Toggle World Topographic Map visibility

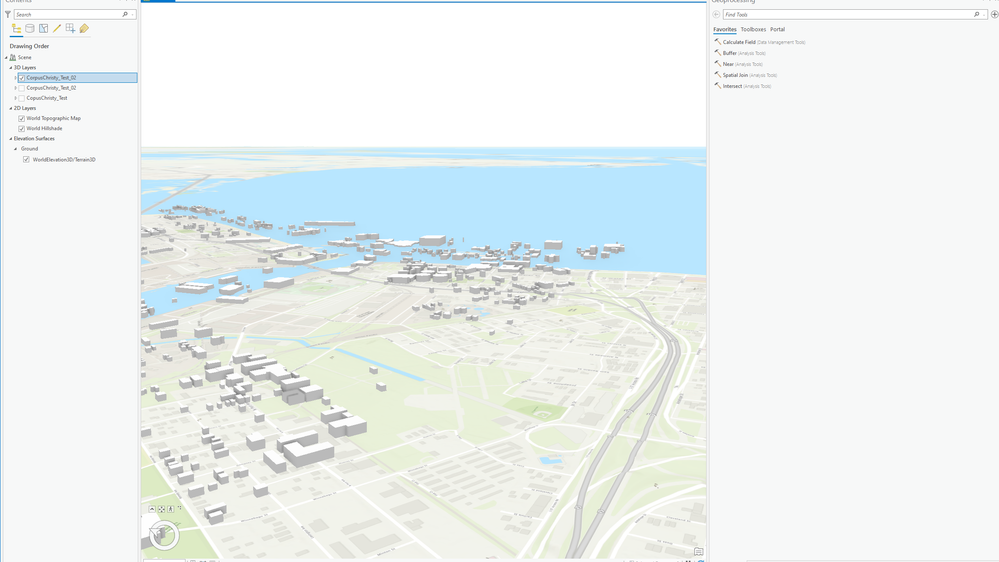coord(22,119)
